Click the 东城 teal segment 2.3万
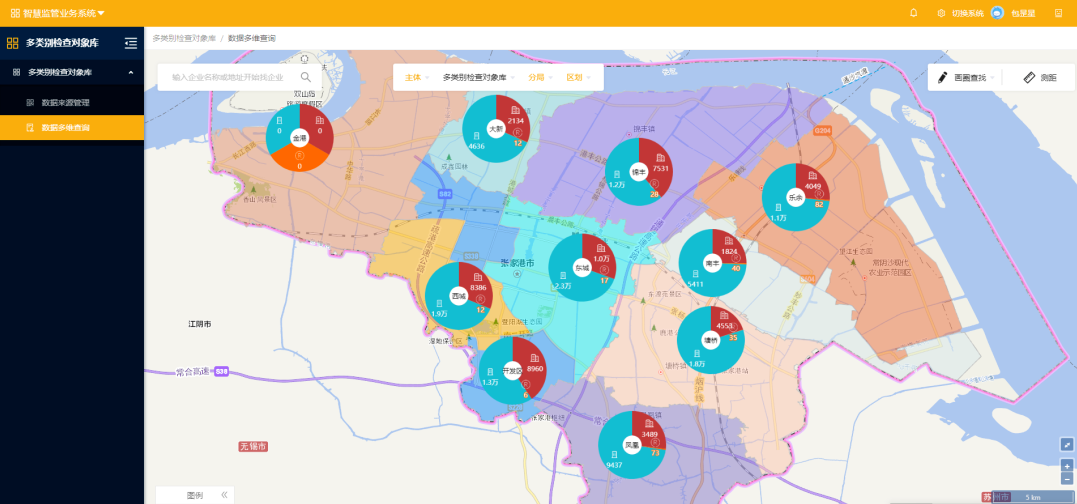This screenshot has height=504, width=1077. (563, 282)
